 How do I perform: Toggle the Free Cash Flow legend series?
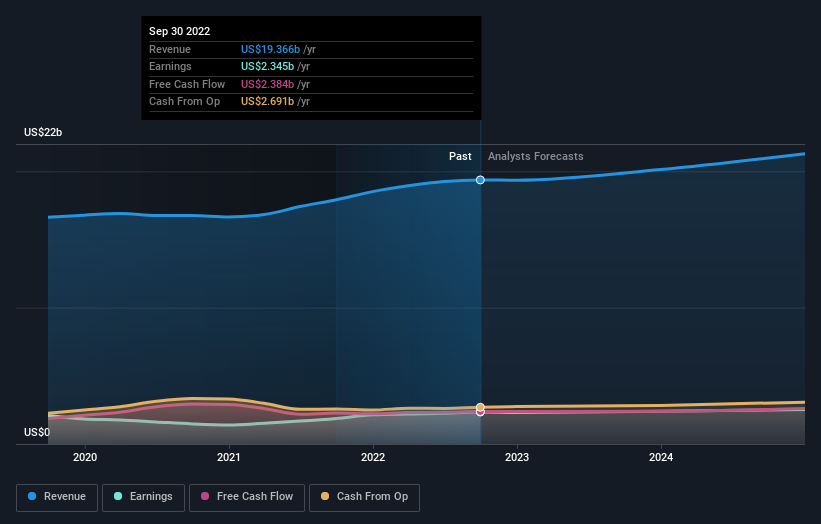[247, 497]
